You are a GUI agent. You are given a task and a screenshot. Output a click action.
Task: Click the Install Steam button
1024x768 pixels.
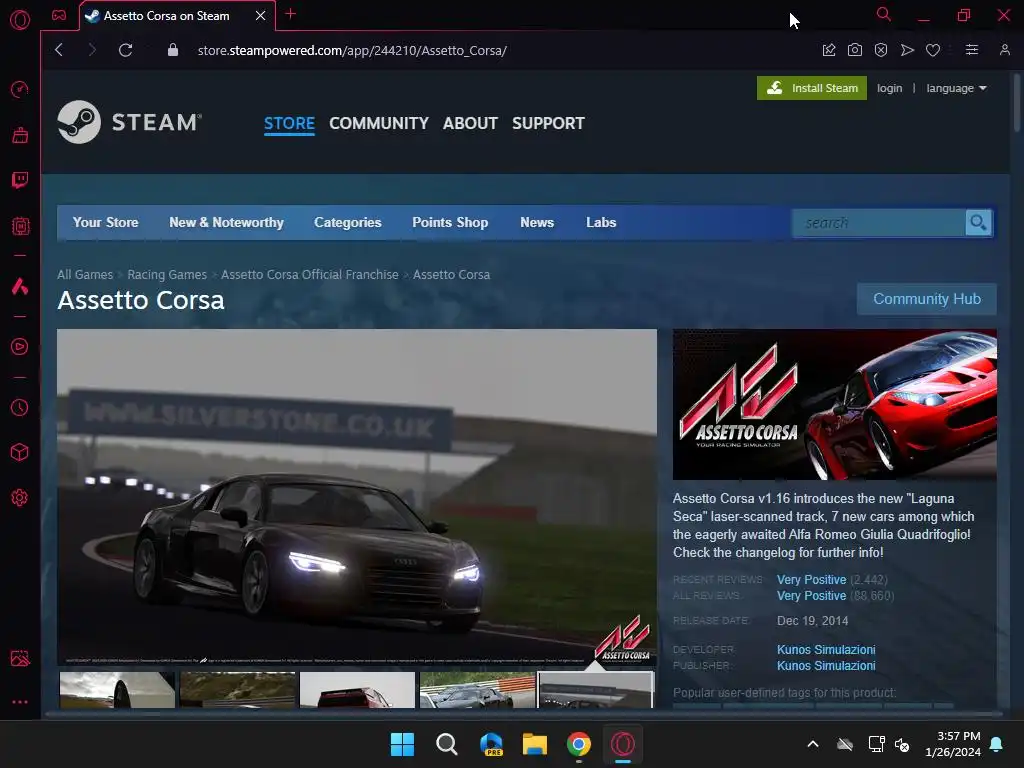tap(812, 88)
